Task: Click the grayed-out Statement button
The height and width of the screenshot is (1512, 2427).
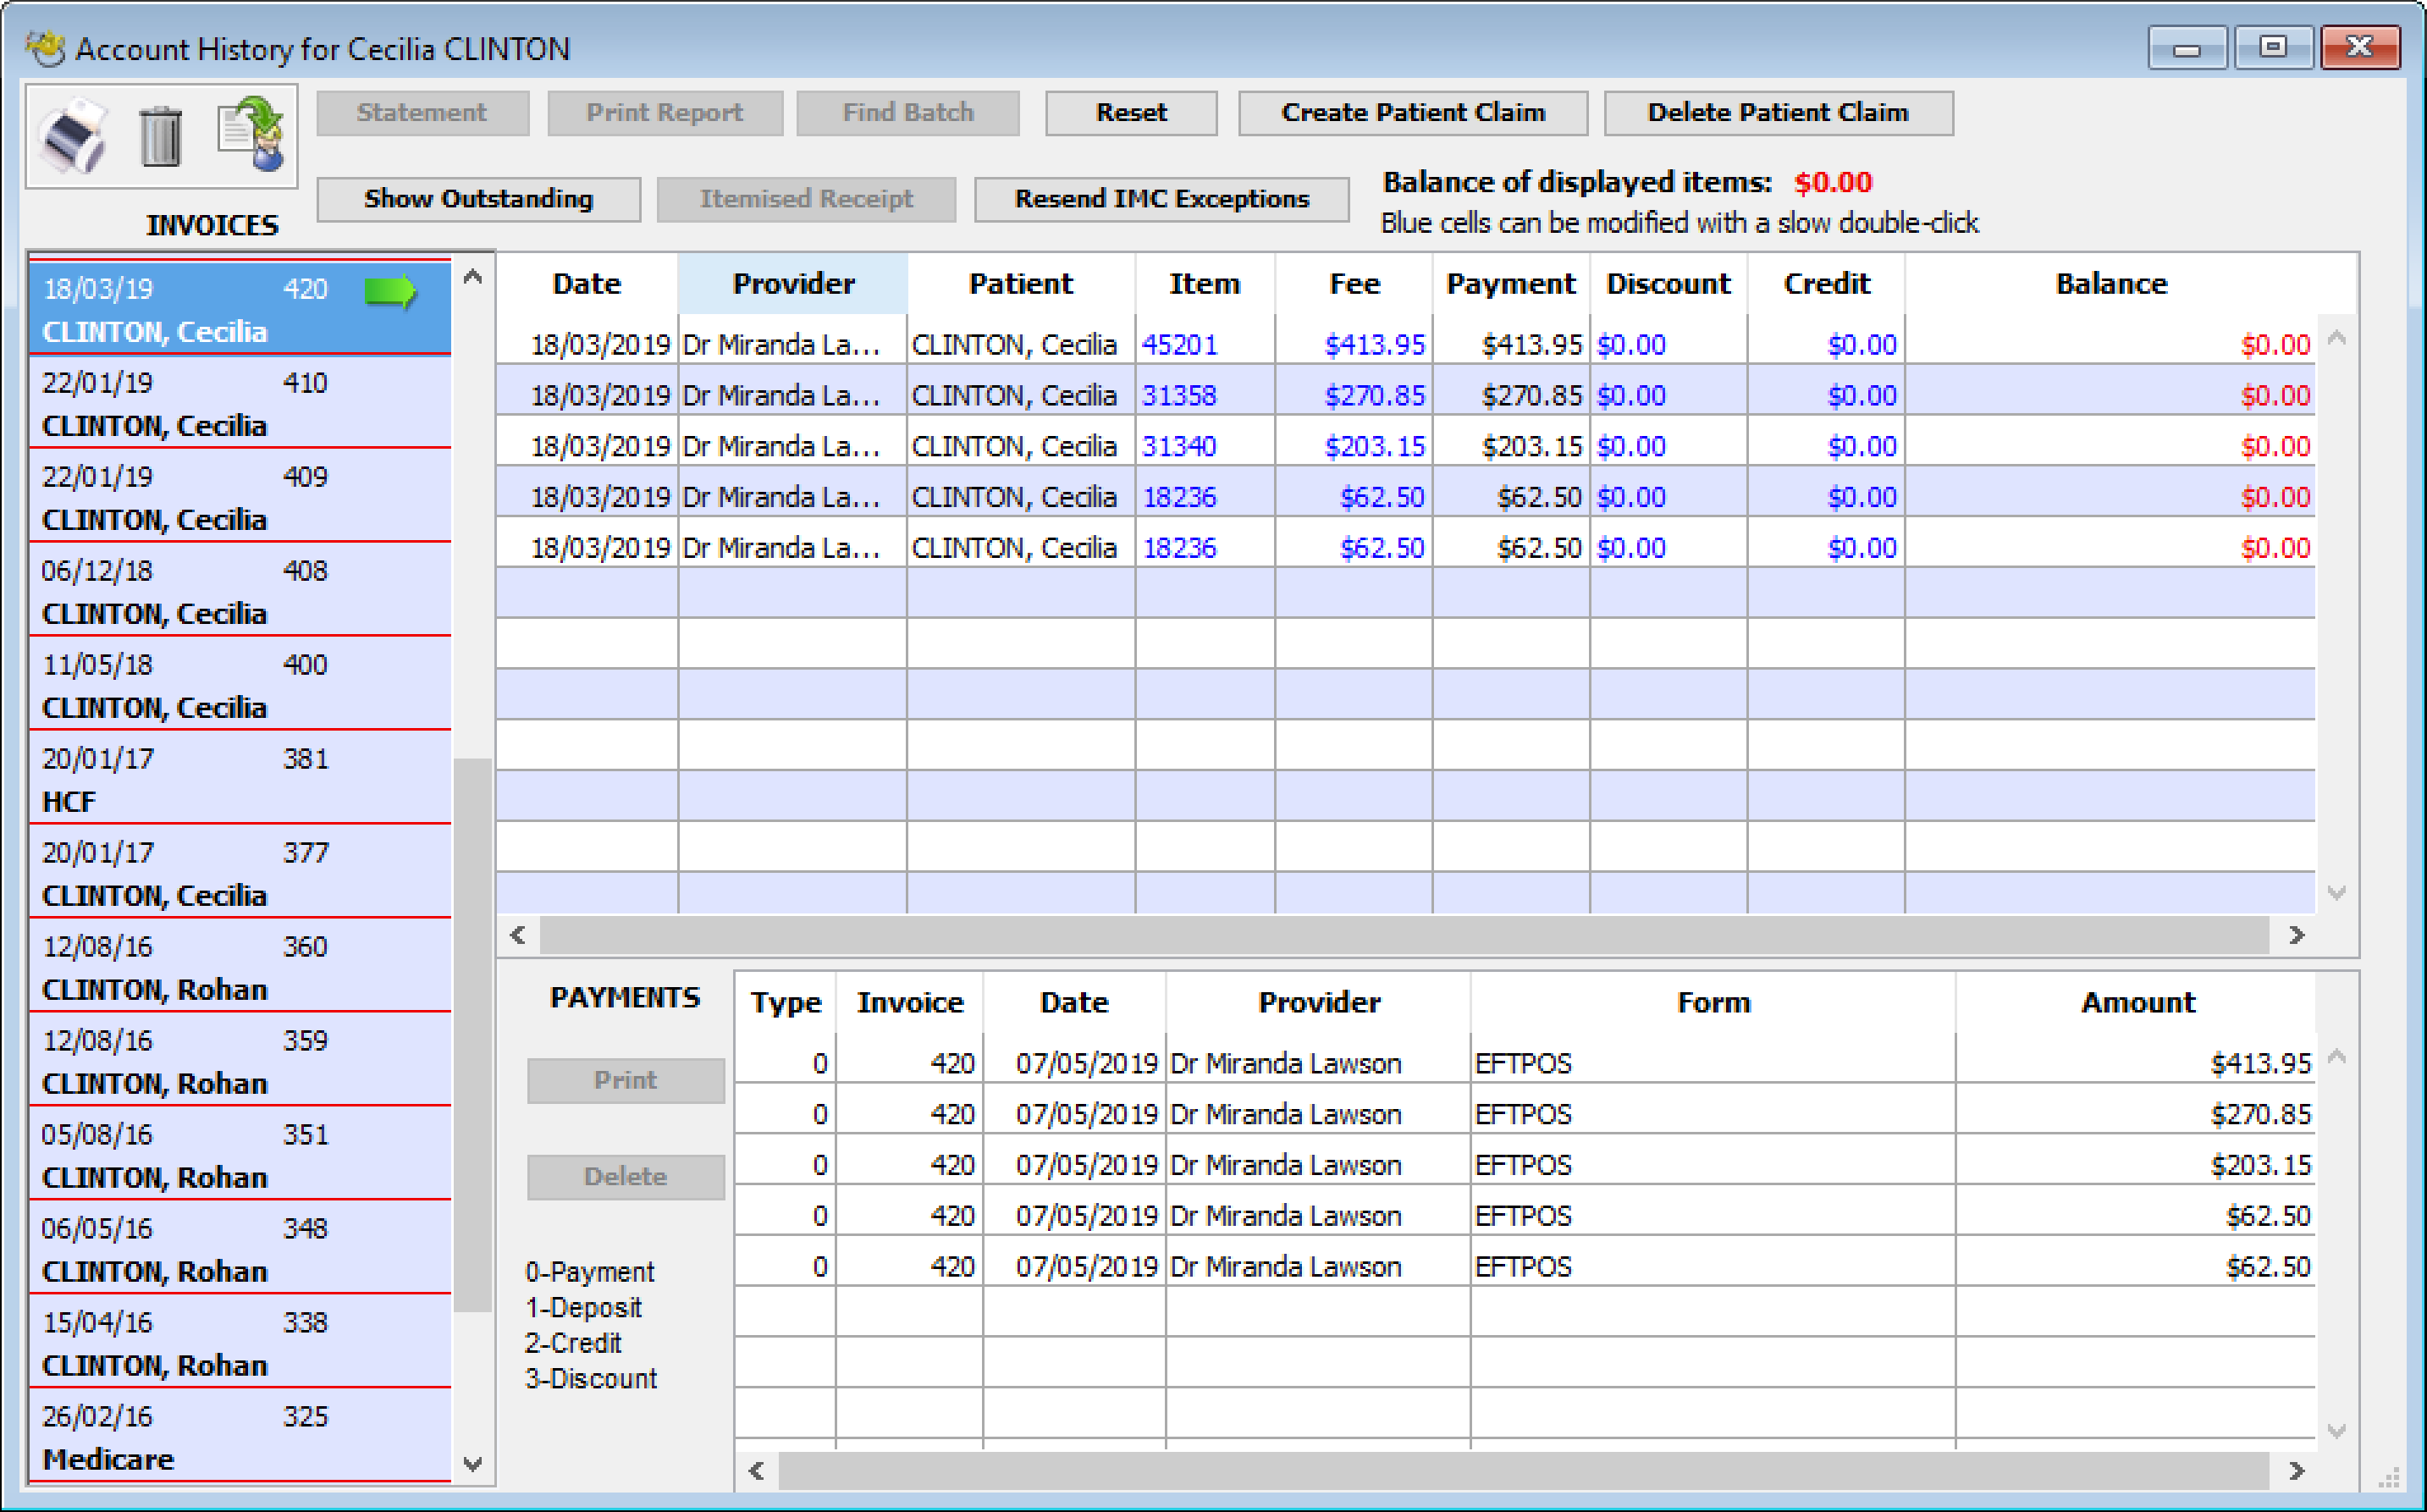Action: point(422,113)
